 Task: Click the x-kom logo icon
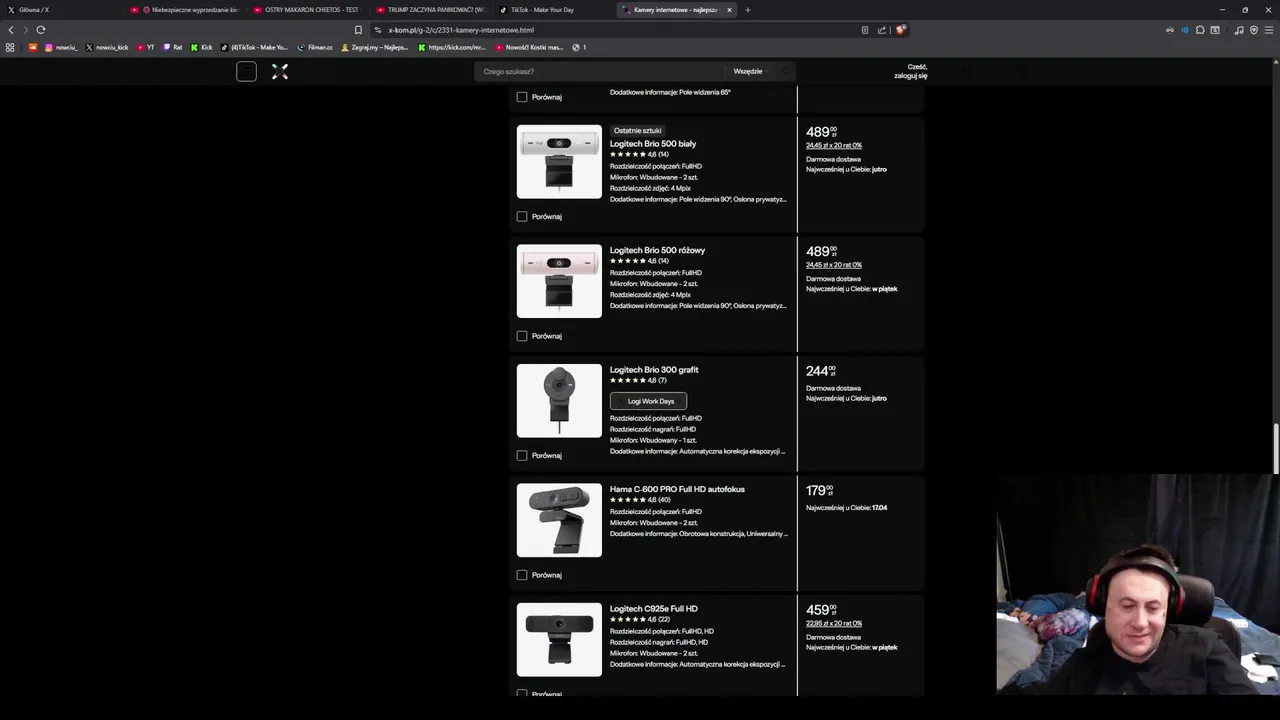click(280, 71)
